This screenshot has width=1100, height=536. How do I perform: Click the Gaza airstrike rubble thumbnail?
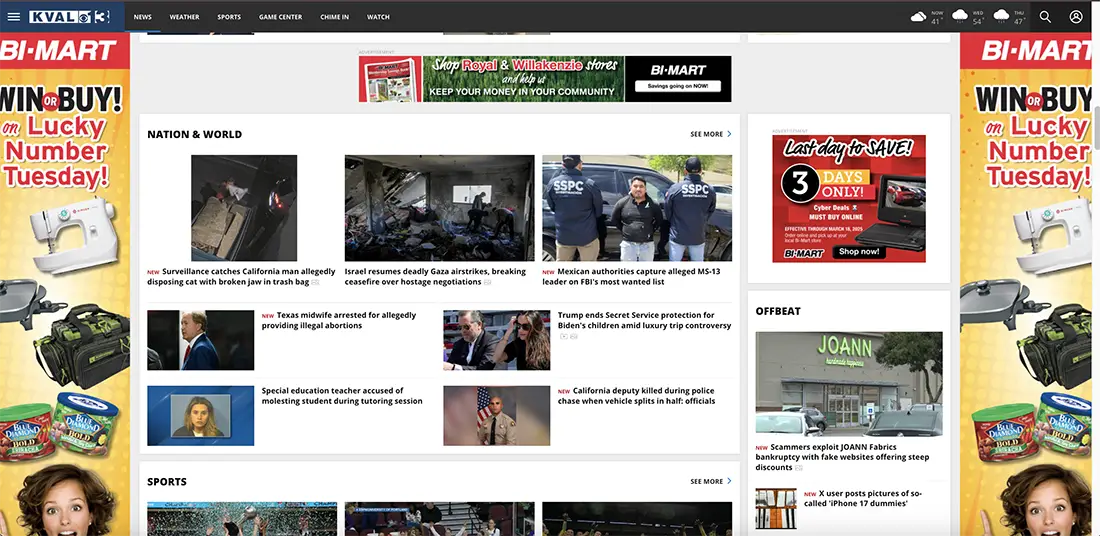click(439, 208)
